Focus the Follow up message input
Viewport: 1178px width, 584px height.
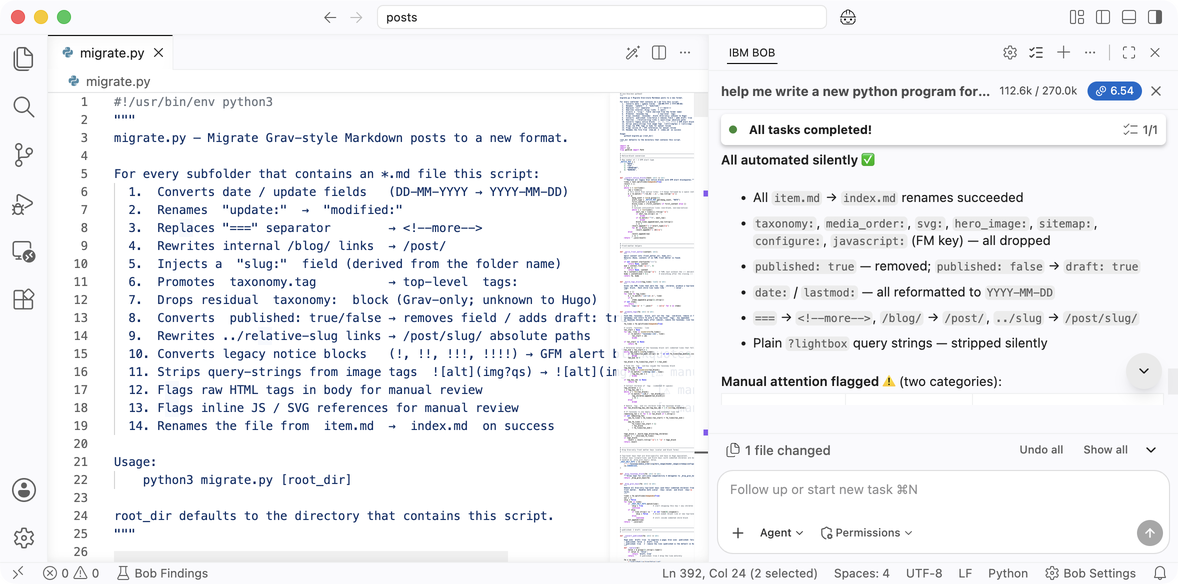pos(943,490)
